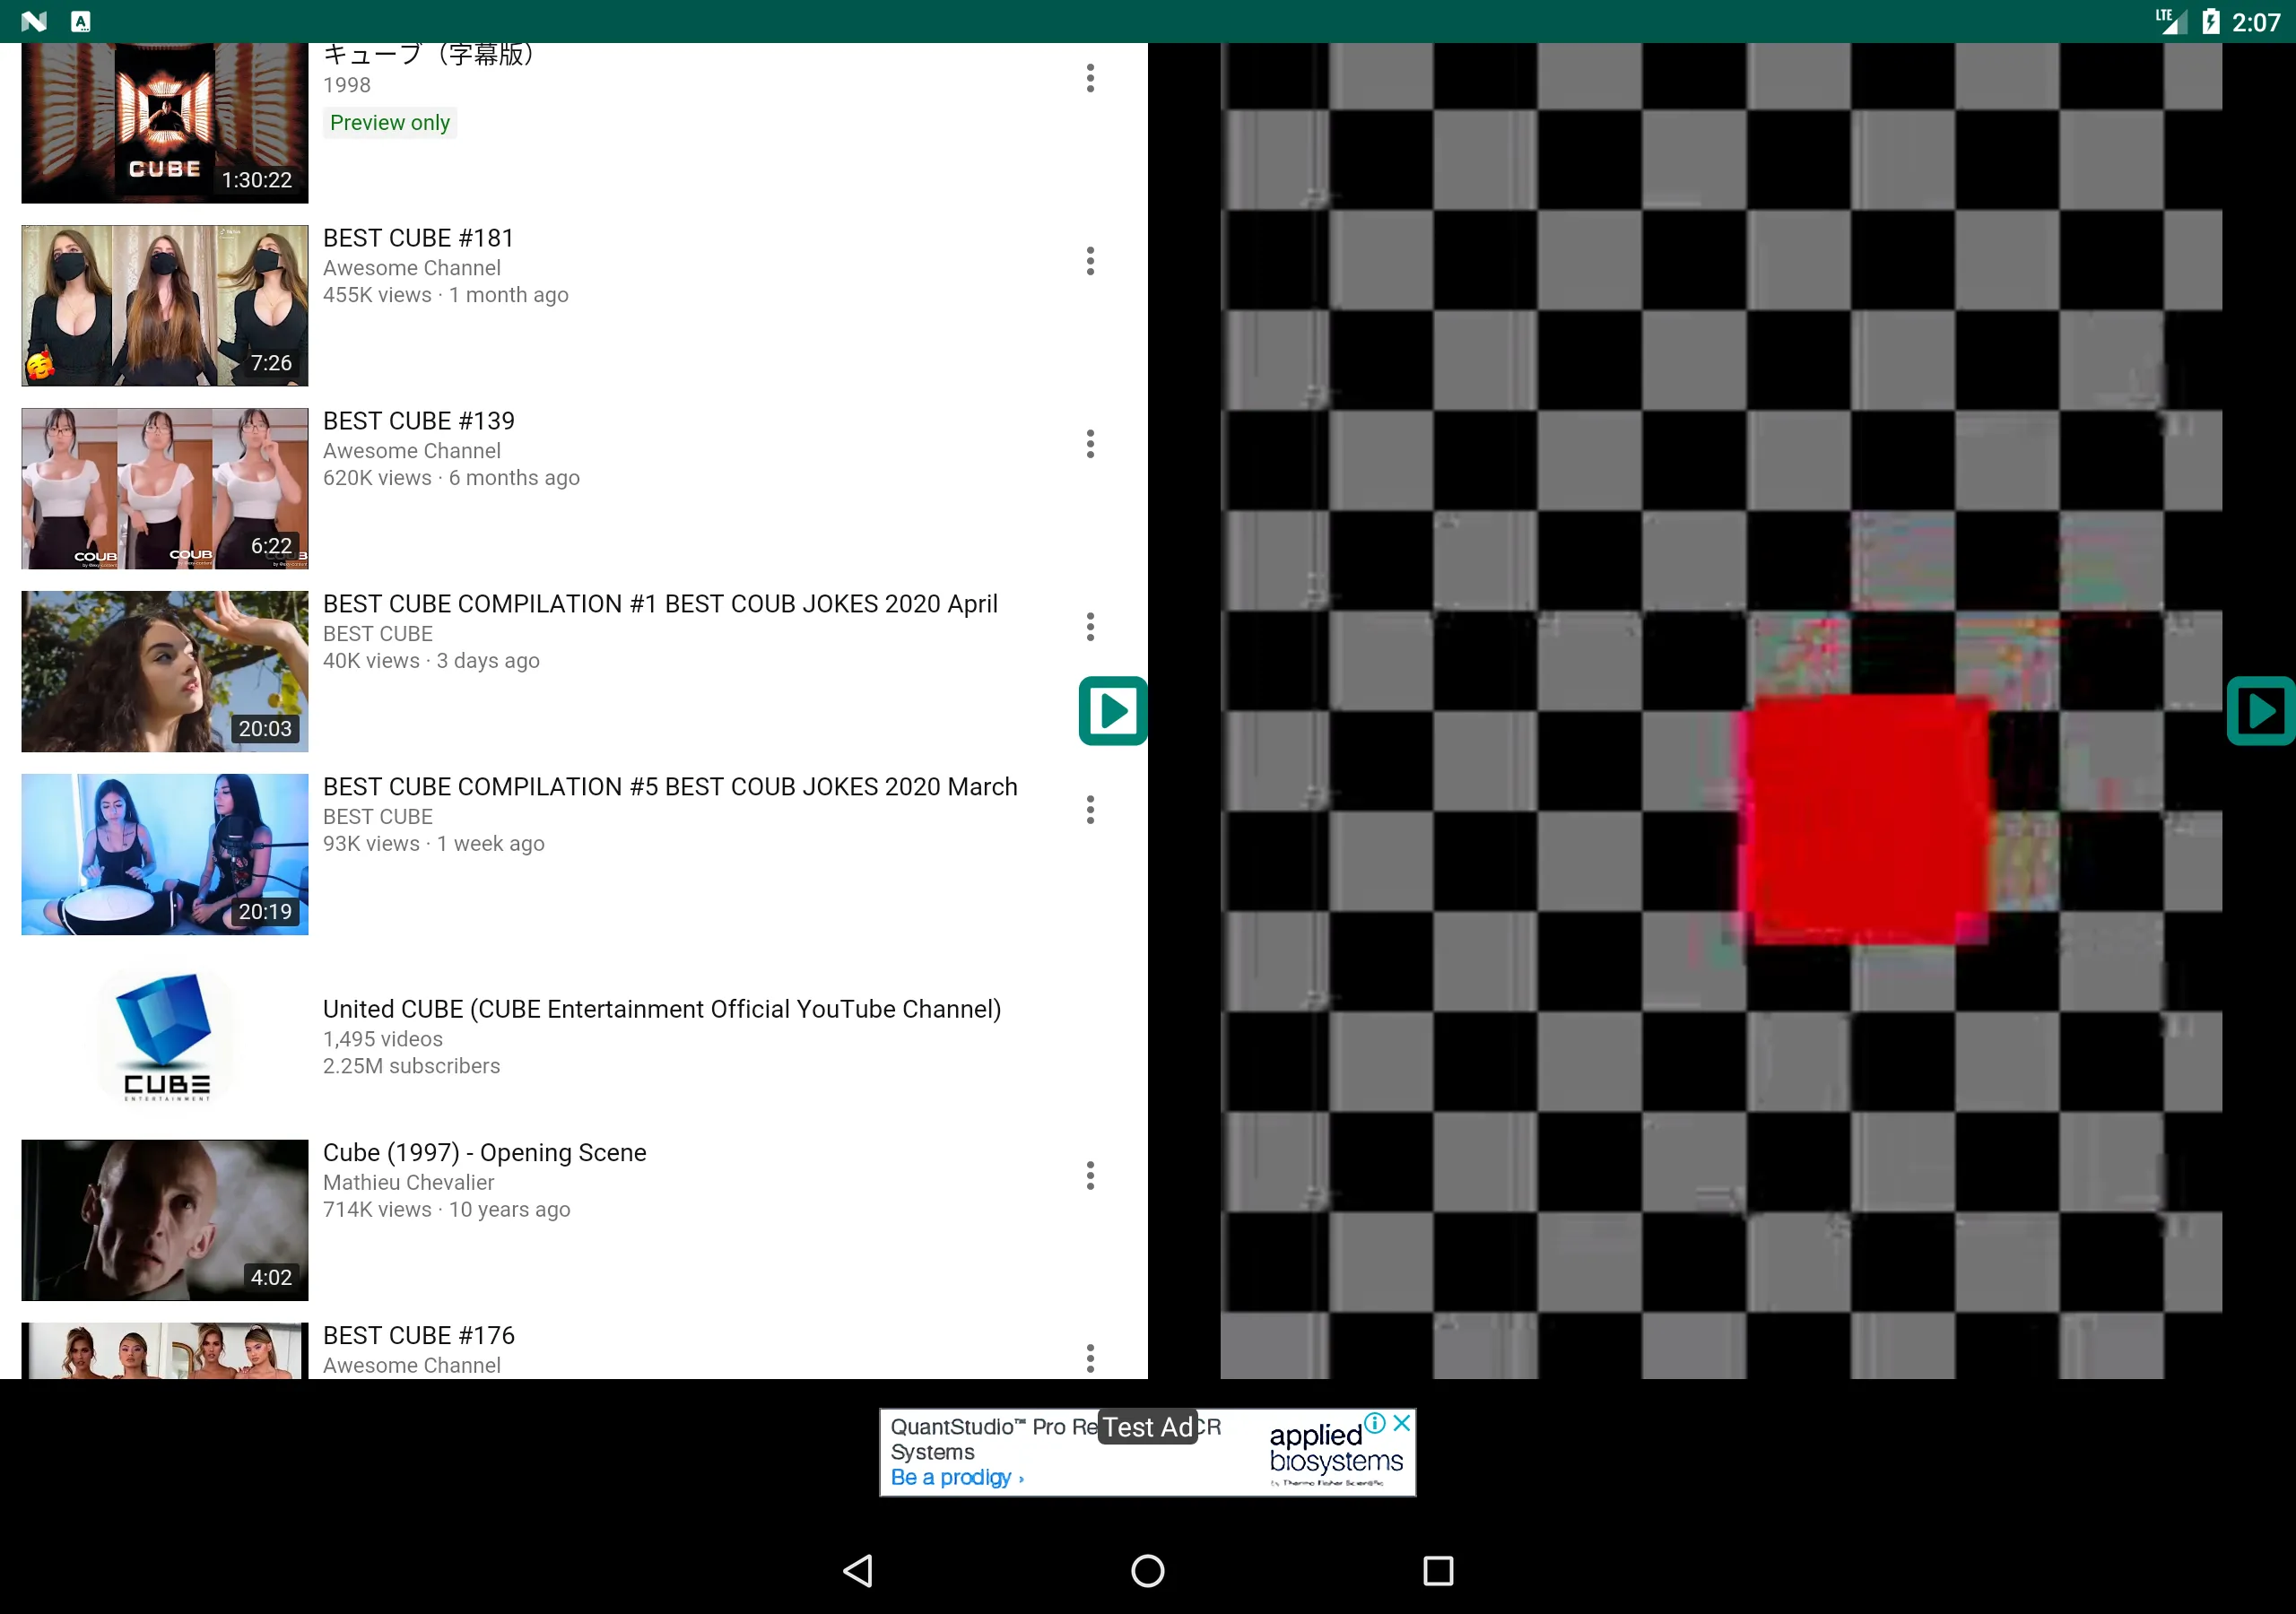Open ad info icon on banner
Screen dimensions: 2296x1614
(x=1376, y=1423)
